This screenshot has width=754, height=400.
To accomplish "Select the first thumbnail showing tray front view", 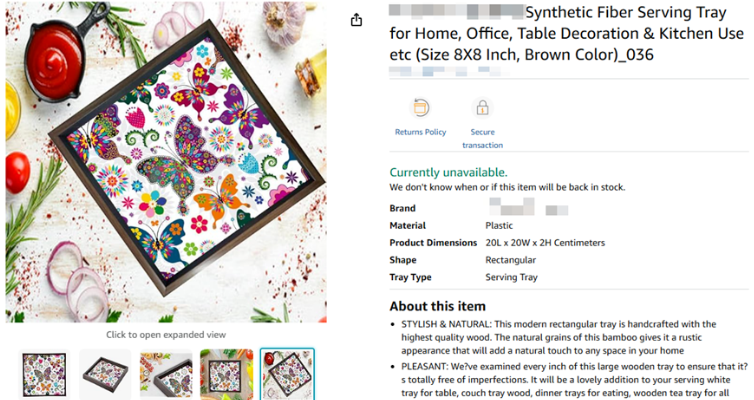I will [x=45, y=374].
